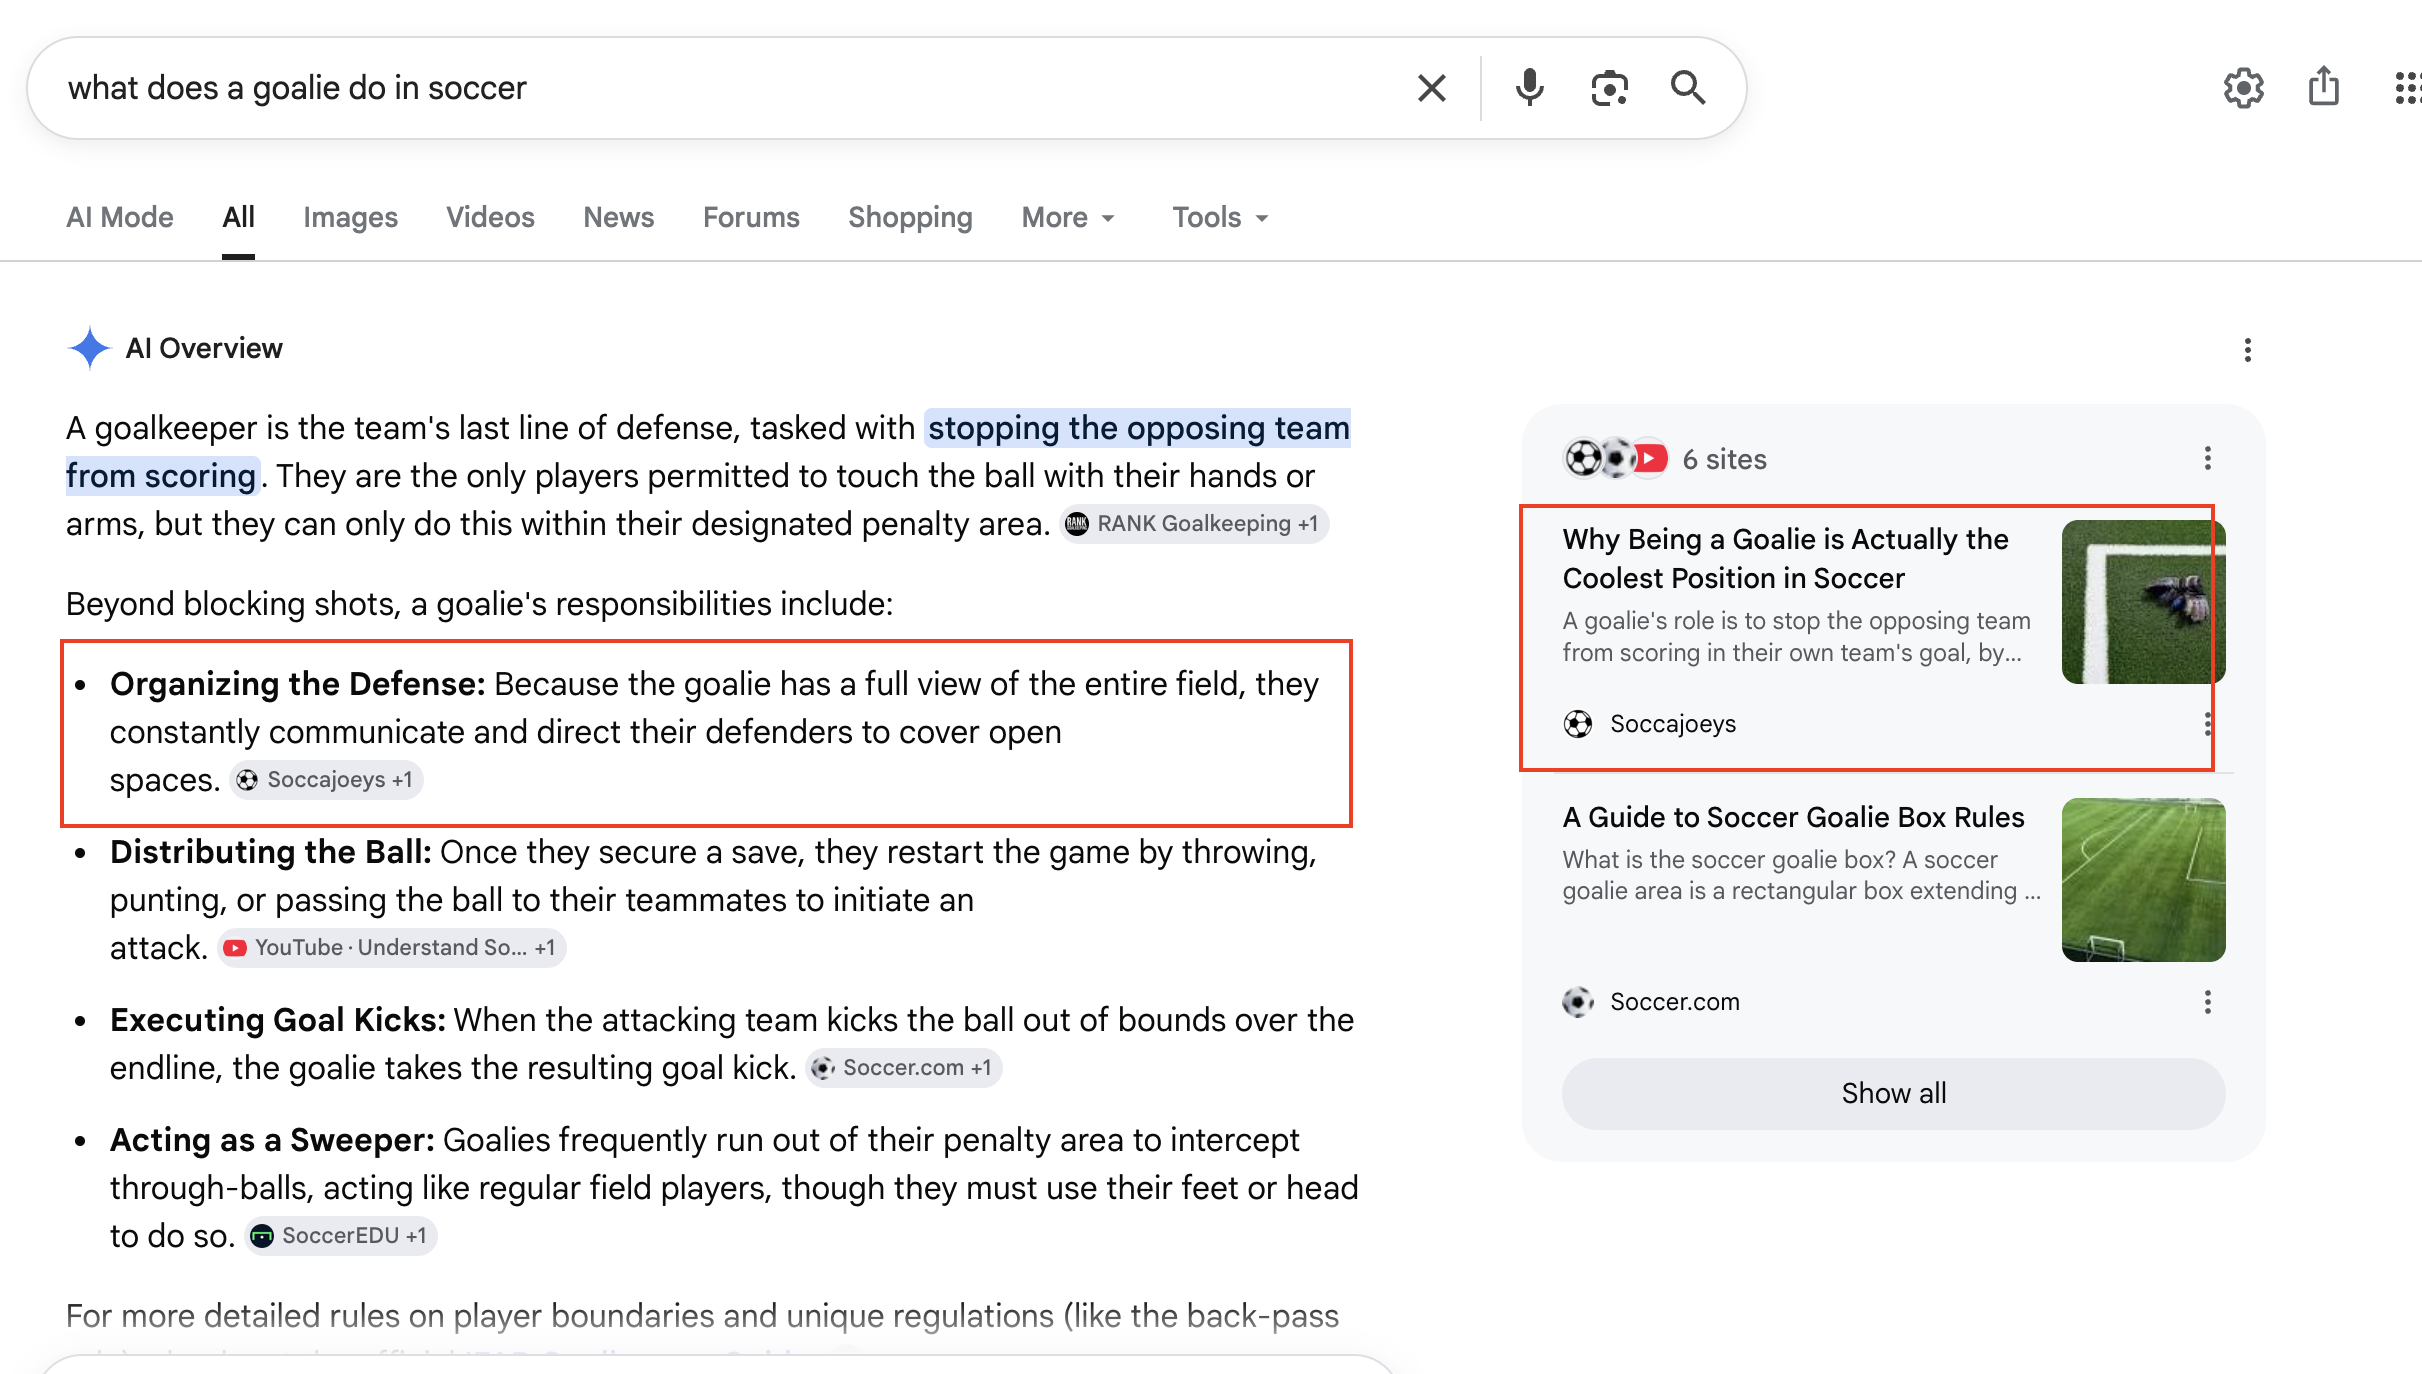This screenshot has width=2422, height=1374.
Task: Click the soccer field thumbnail image
Action: [x=2143, y=880]
